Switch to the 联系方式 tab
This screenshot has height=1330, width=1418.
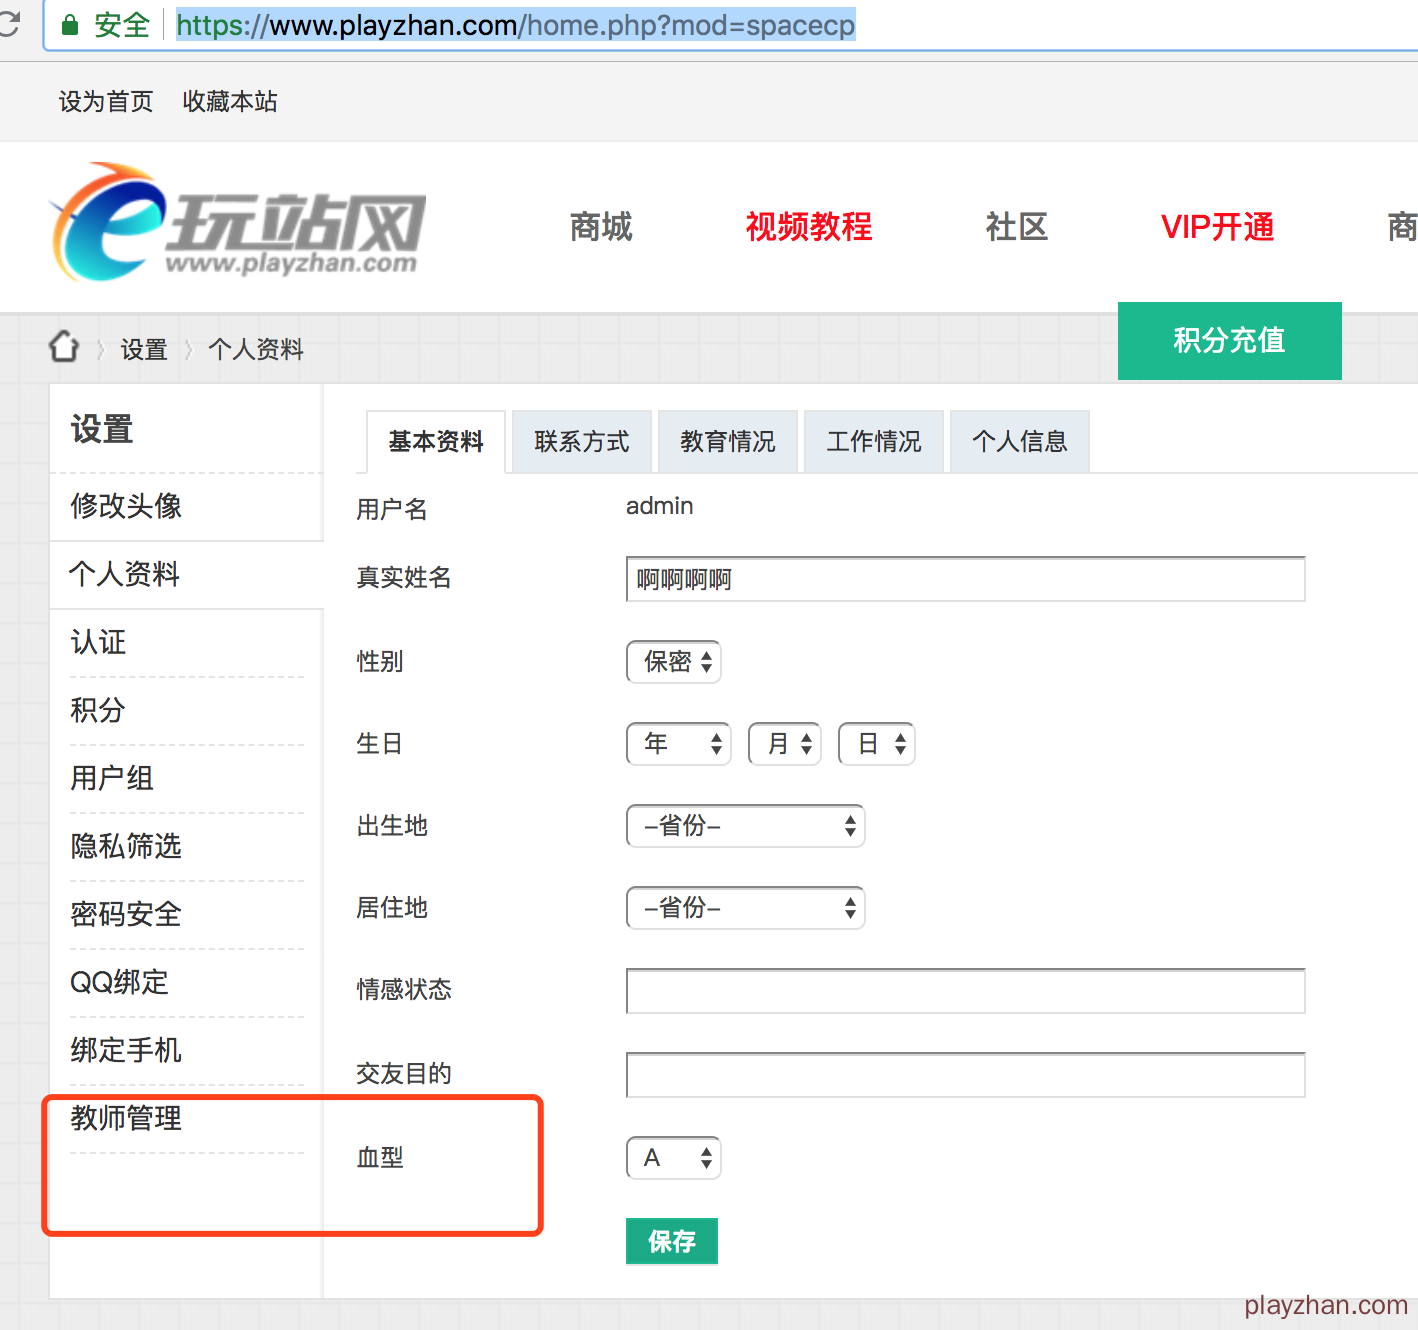[x=582, y=441]
